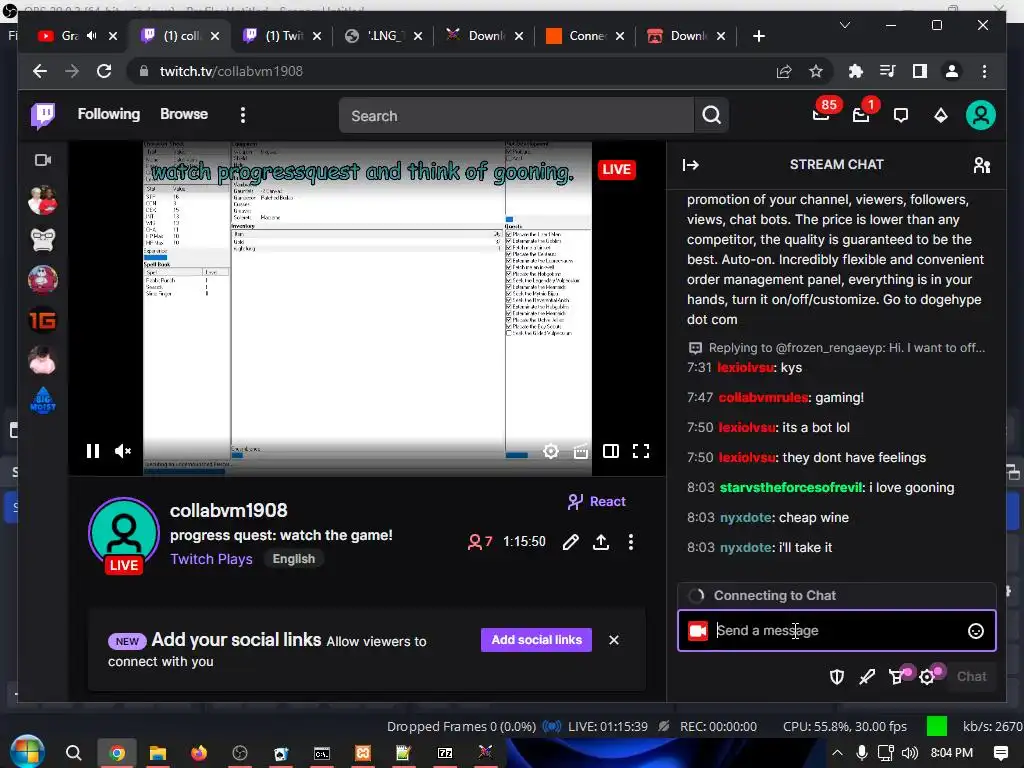Open stream options three-dot menu
The height and width of the screenshot is (768, 1024).
pyautogui.click(x=631, y=542)
